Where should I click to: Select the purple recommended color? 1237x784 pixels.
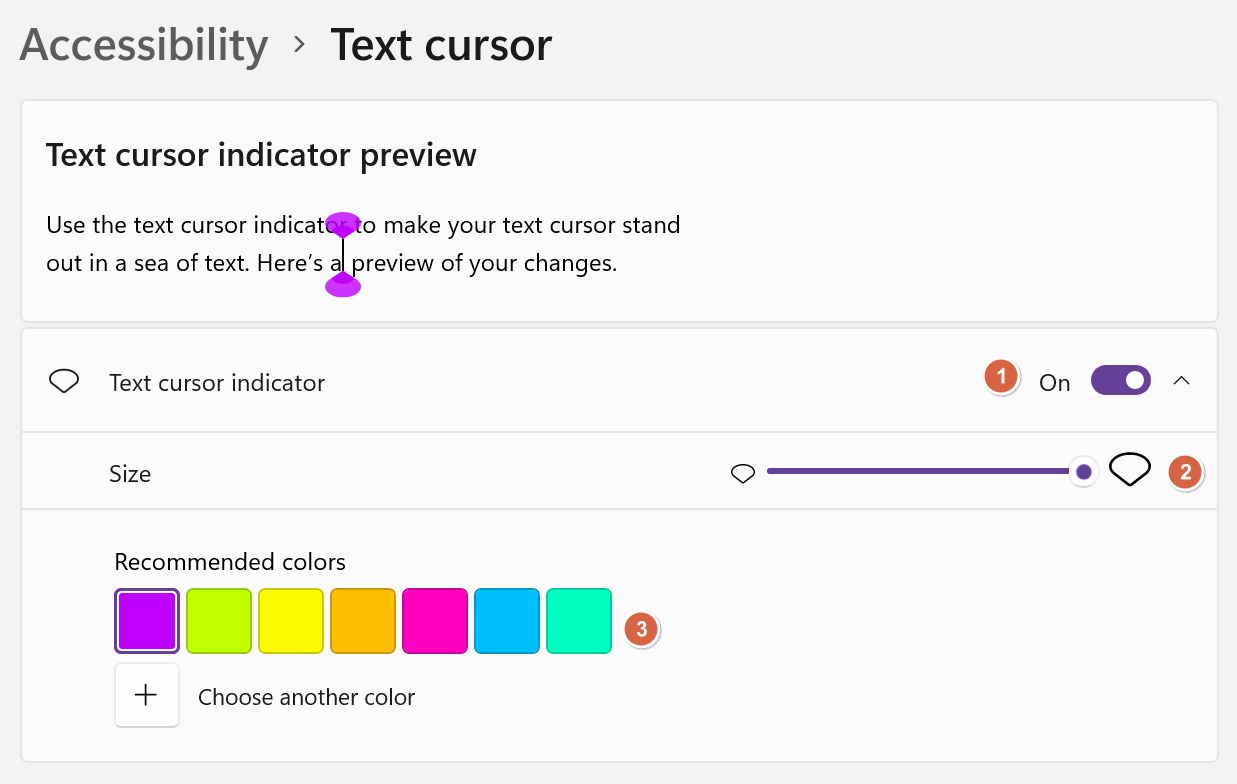(x=146, y=620)
